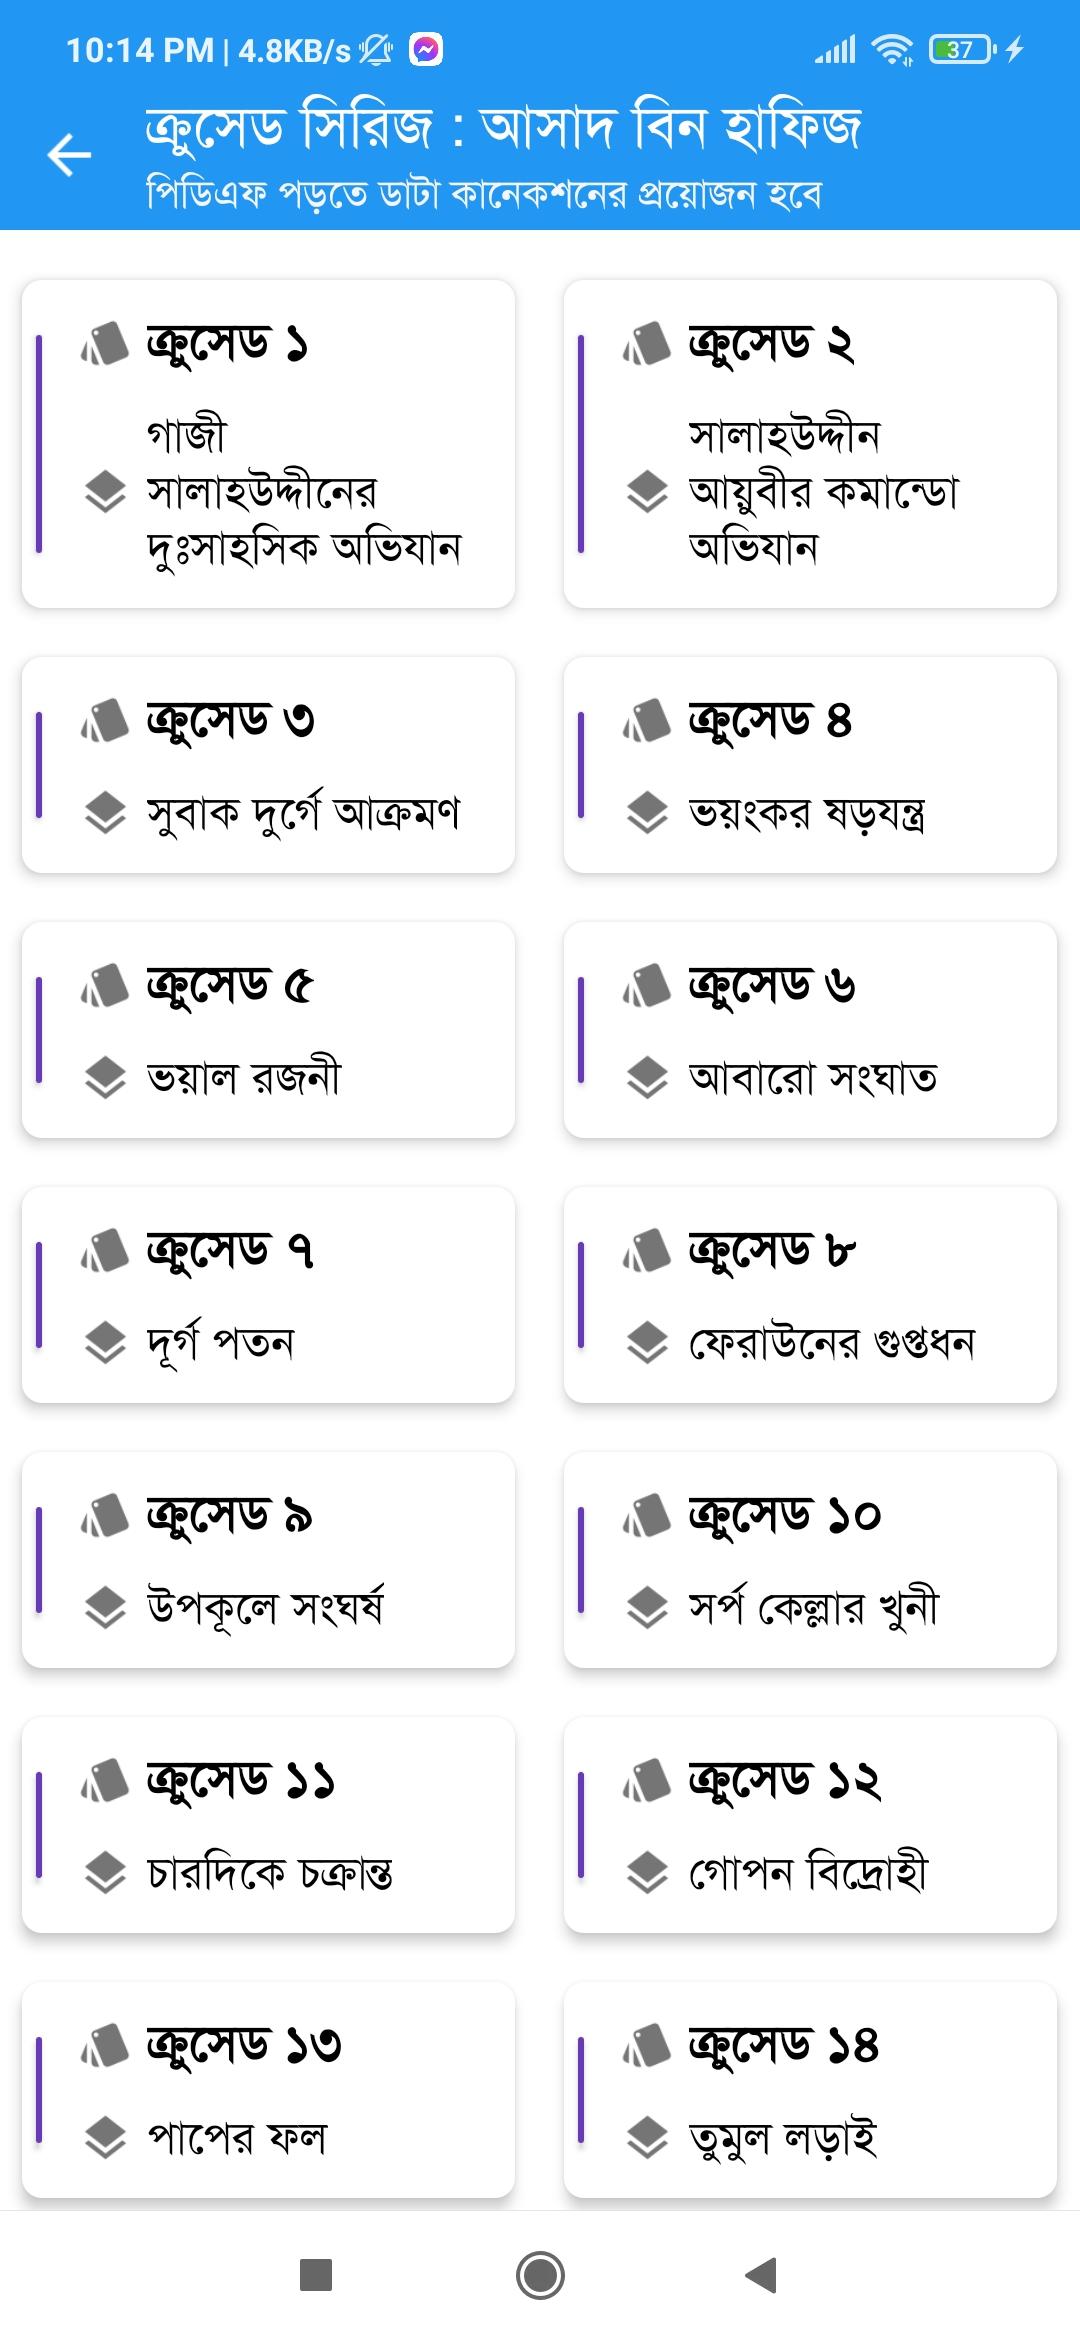Click the layers icon beside সুবাক দুর্গে আক্রমণ
Image resolution: width=1080 pixels, height=2340 pixels.
click(105, 813)
